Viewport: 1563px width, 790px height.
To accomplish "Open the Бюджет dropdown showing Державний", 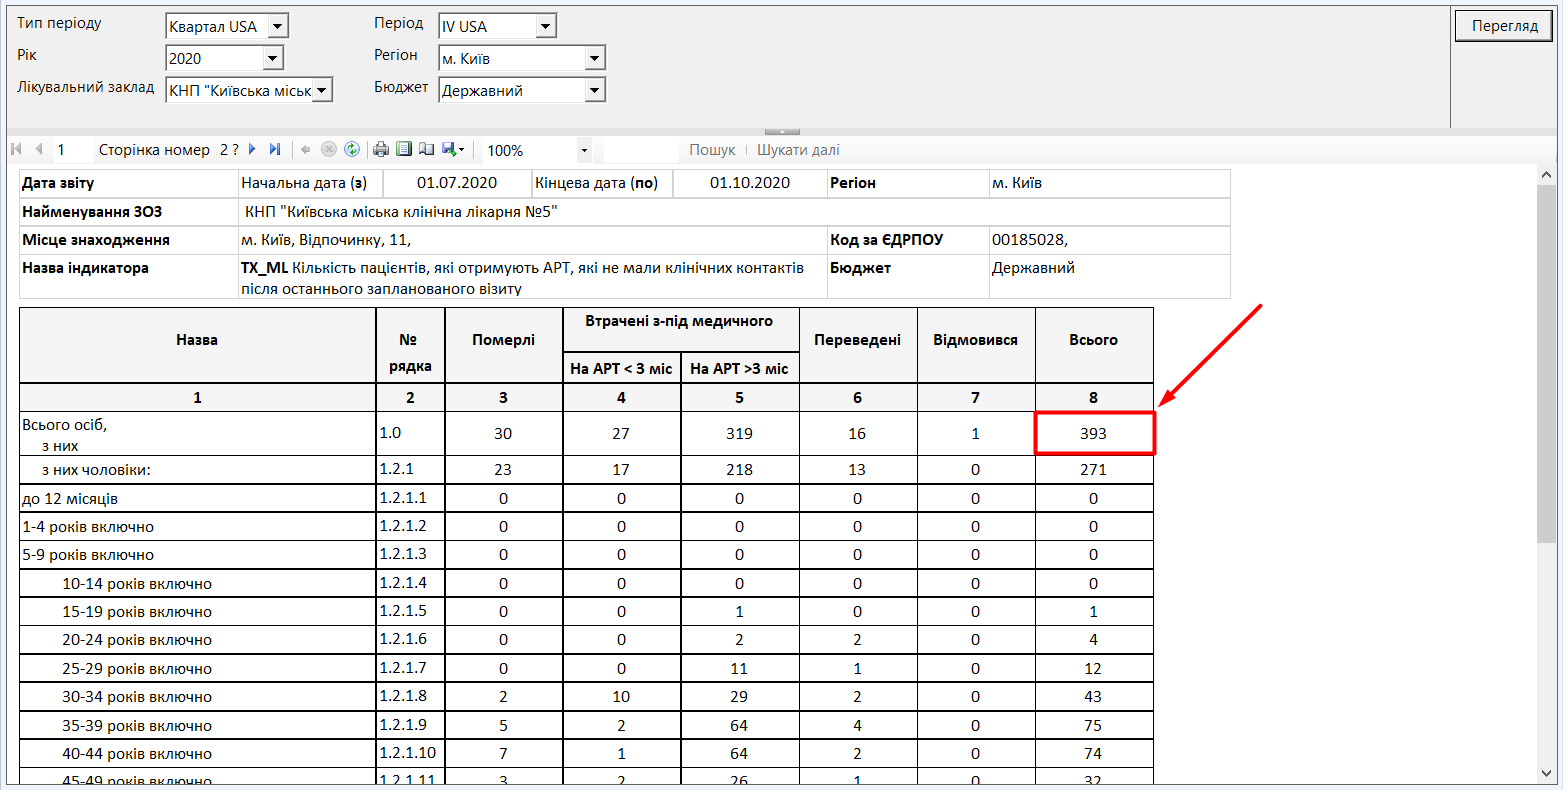I will coord(594,90).
